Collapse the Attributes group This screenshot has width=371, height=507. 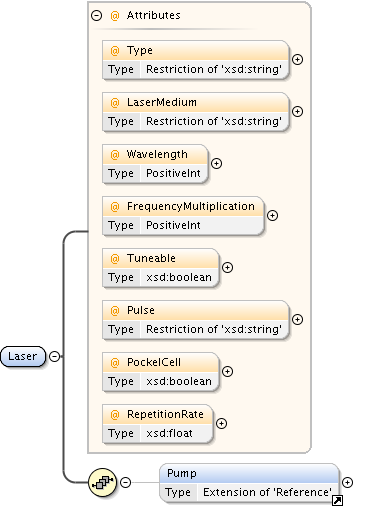coord(96,15)
